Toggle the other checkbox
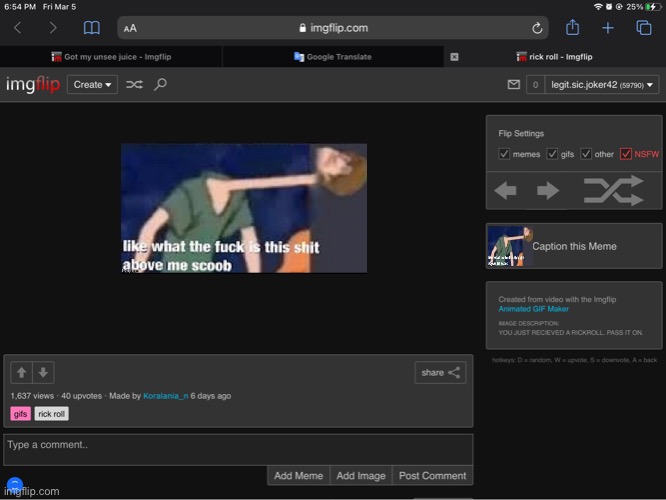Screen dimensions: 666x500 tap(586, 154)
